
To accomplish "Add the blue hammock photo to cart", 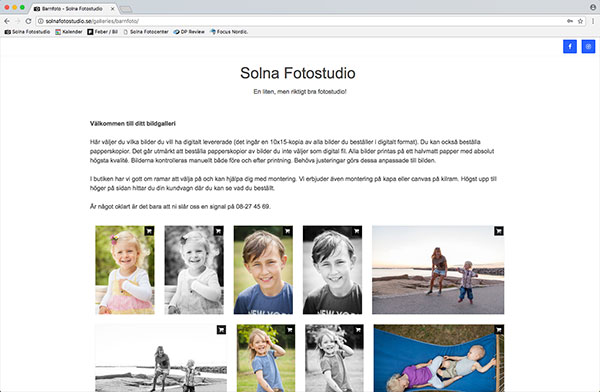I will (x=499, y=330).
